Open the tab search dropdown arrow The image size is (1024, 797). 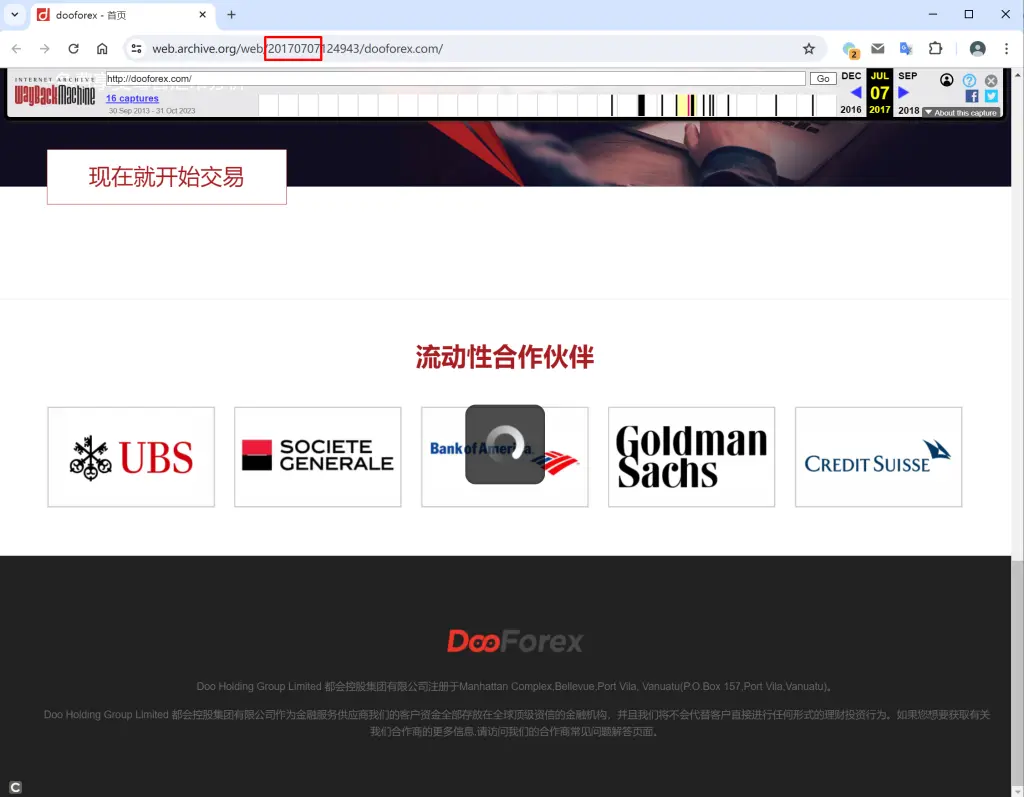(x=14, y=14)
